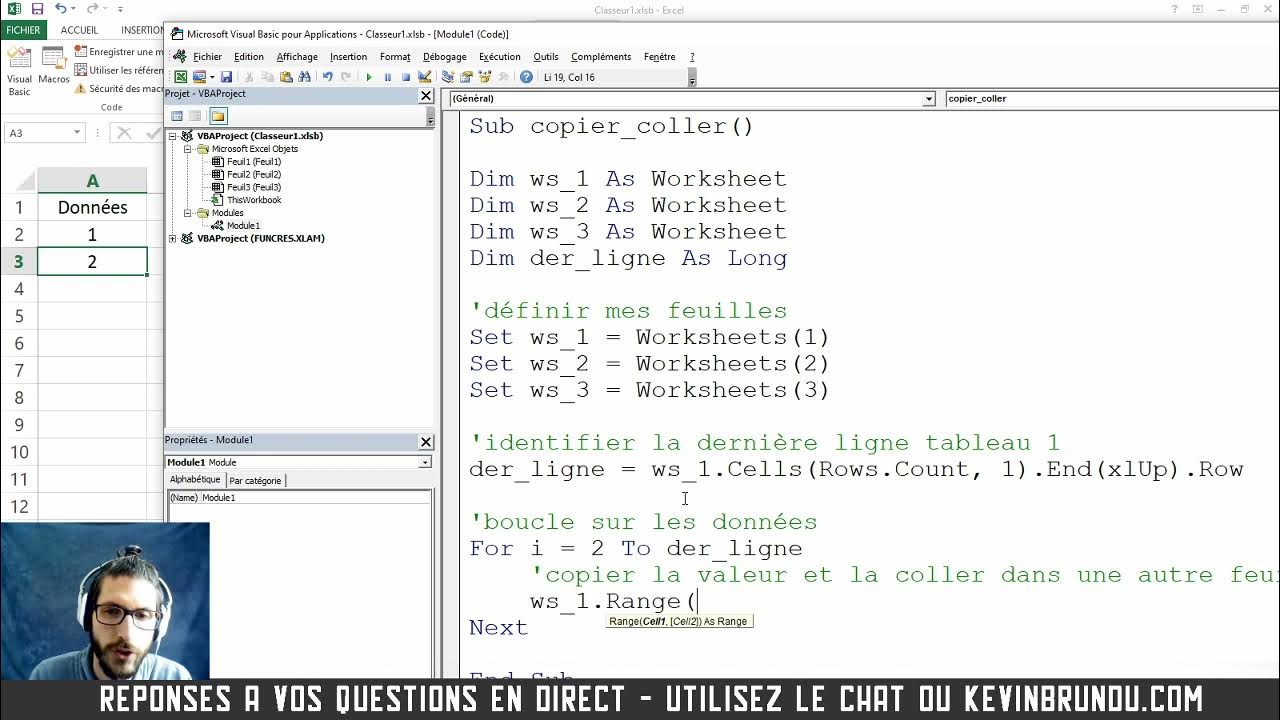Open the Fenêtre menu
Image resolution: width=1280 pixels, height=720 pixels.
point(659,57)
